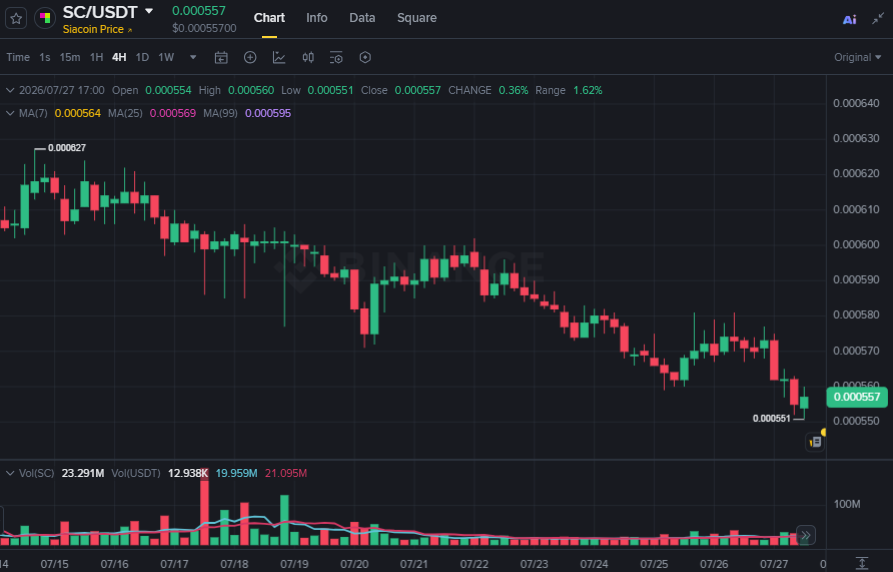Click the Vol(USDT) value 12.938K
The width and height of the screenshot is (893, 572).
point(188,473)
